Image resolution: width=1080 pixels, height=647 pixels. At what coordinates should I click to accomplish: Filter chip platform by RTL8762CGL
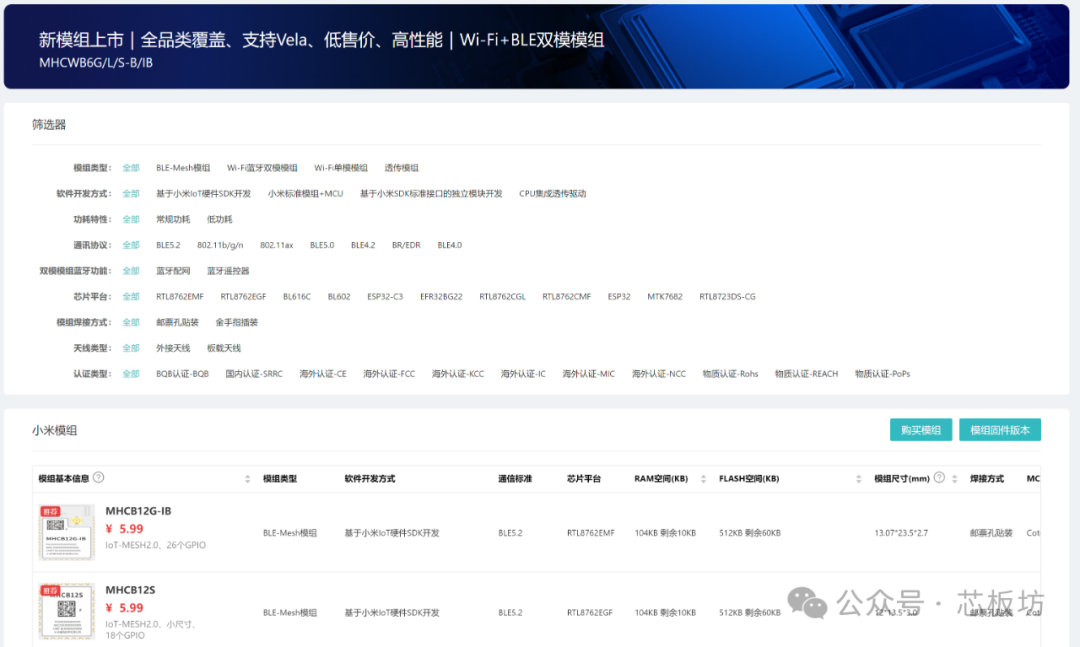pyautogui.click(x=503, y=296)
